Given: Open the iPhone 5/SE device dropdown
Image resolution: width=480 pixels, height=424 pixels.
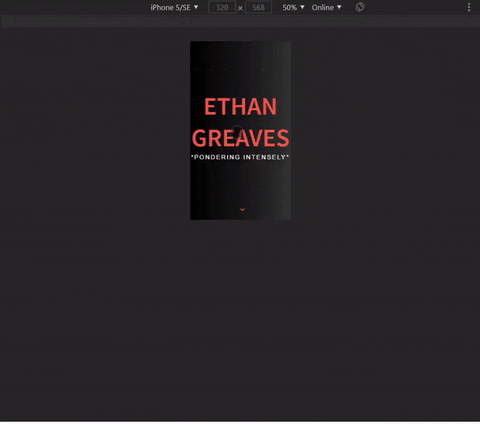Looking at the screenshot, I should 174,7.
